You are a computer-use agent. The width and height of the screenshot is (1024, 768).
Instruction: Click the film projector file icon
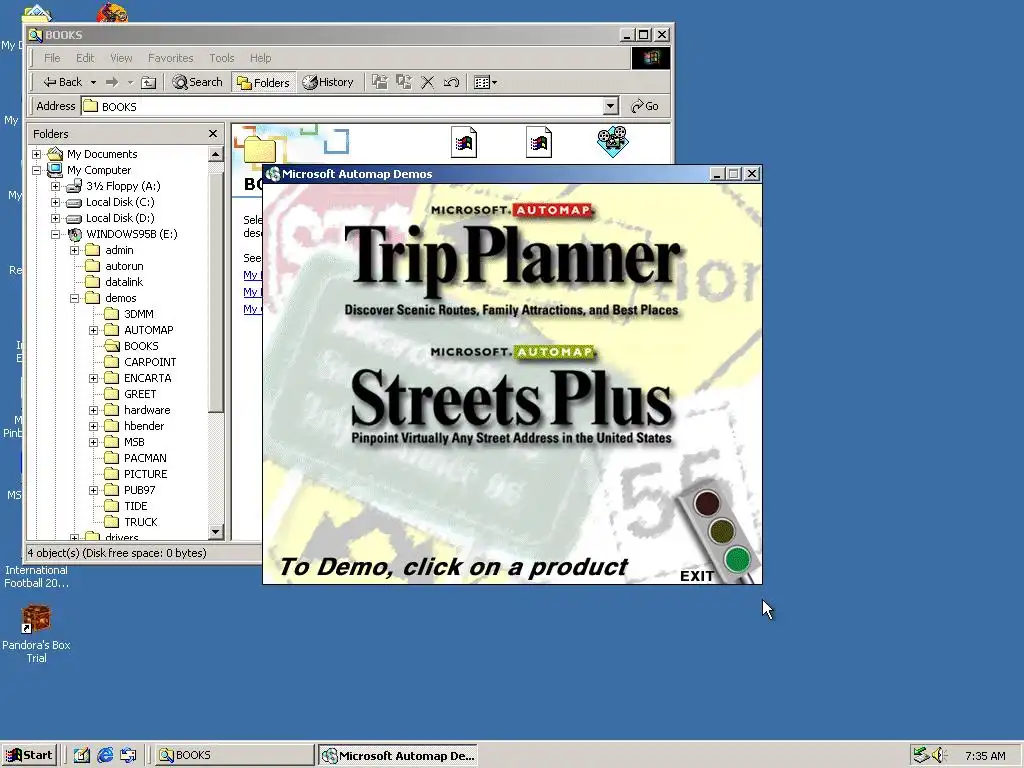click(x=613, y=141)
